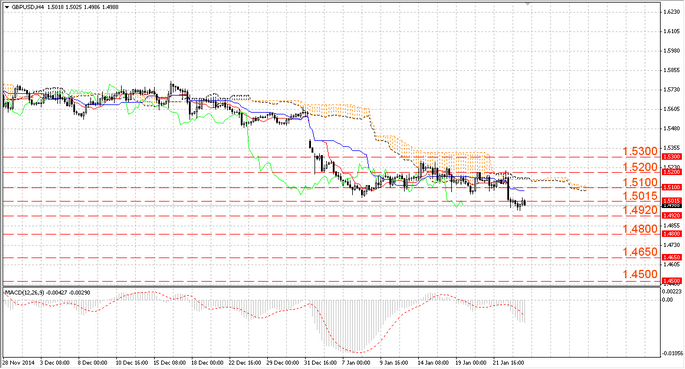Select the red 1.4920 price tag on axis
This screenshot has height=369, width=685.
(672, 216)
